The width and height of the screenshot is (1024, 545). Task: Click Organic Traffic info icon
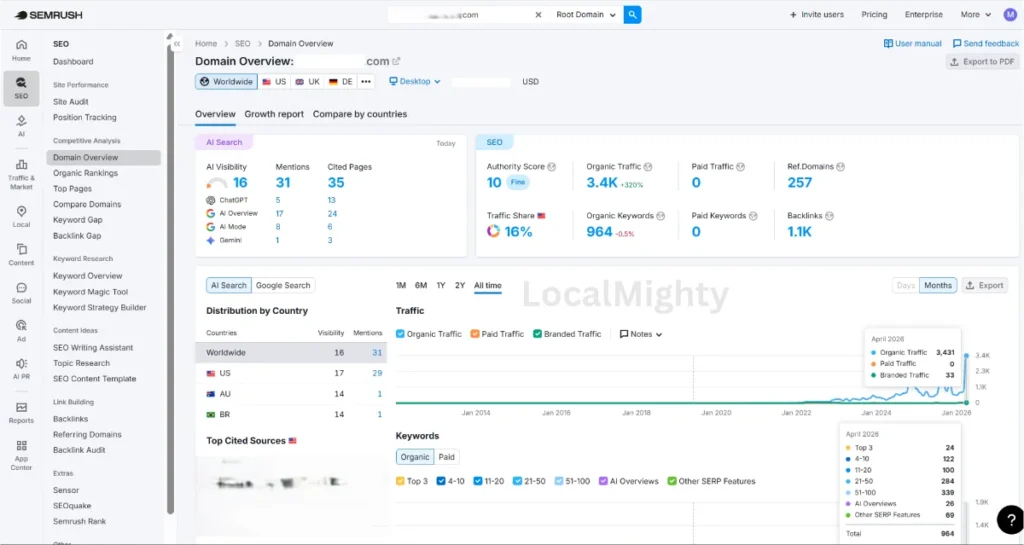point(648,167)
